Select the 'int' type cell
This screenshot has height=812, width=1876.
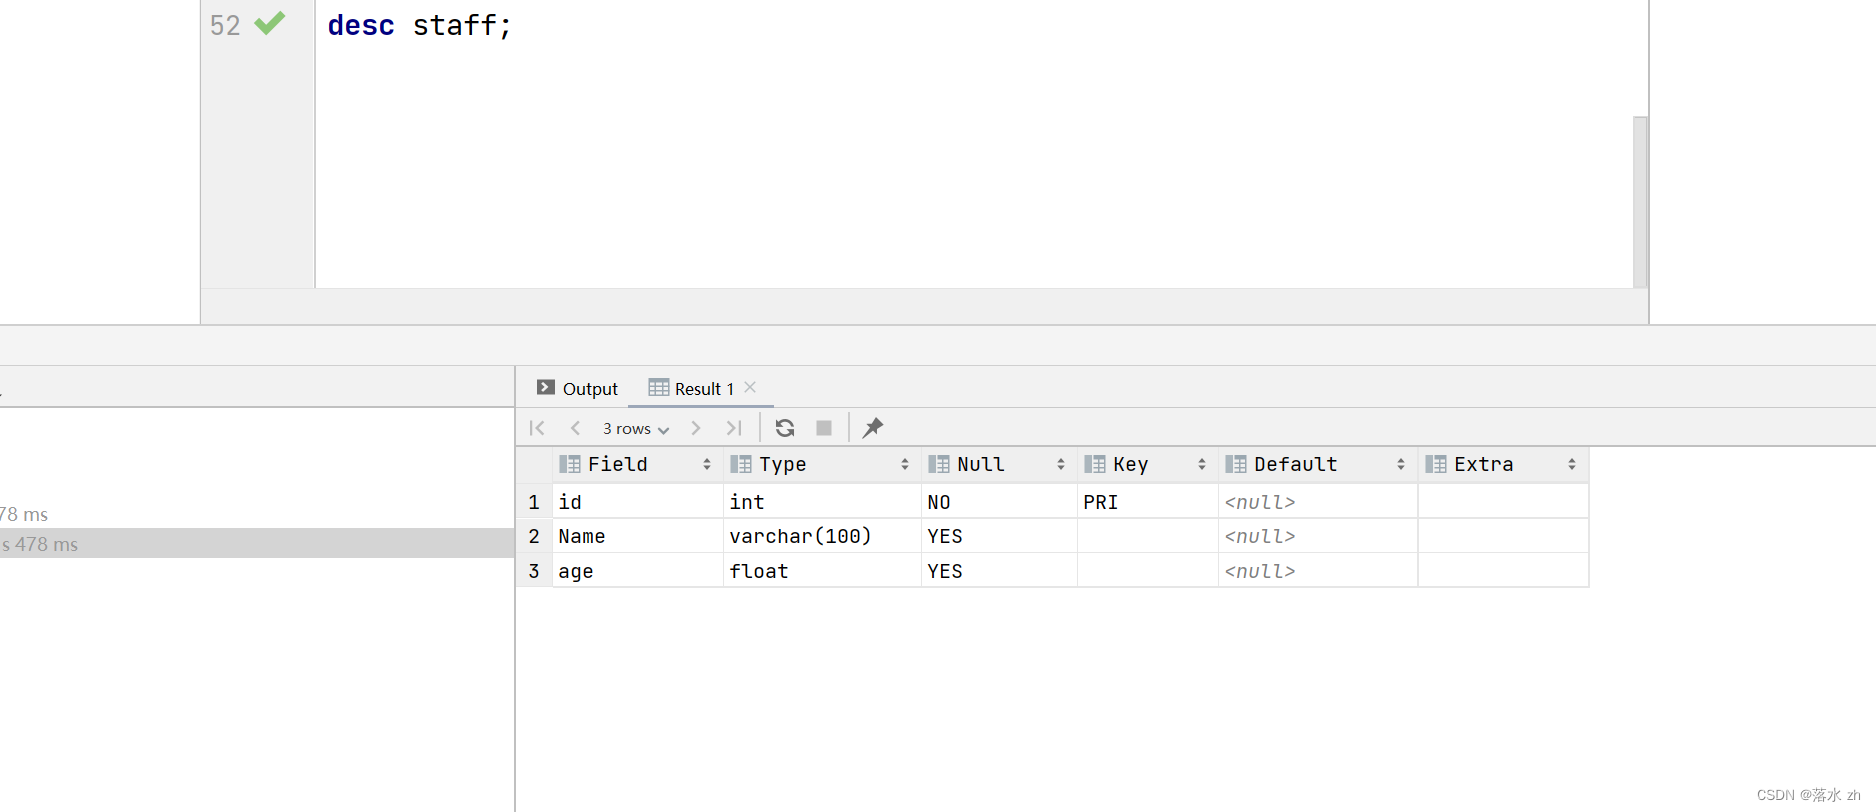[822, 502]
